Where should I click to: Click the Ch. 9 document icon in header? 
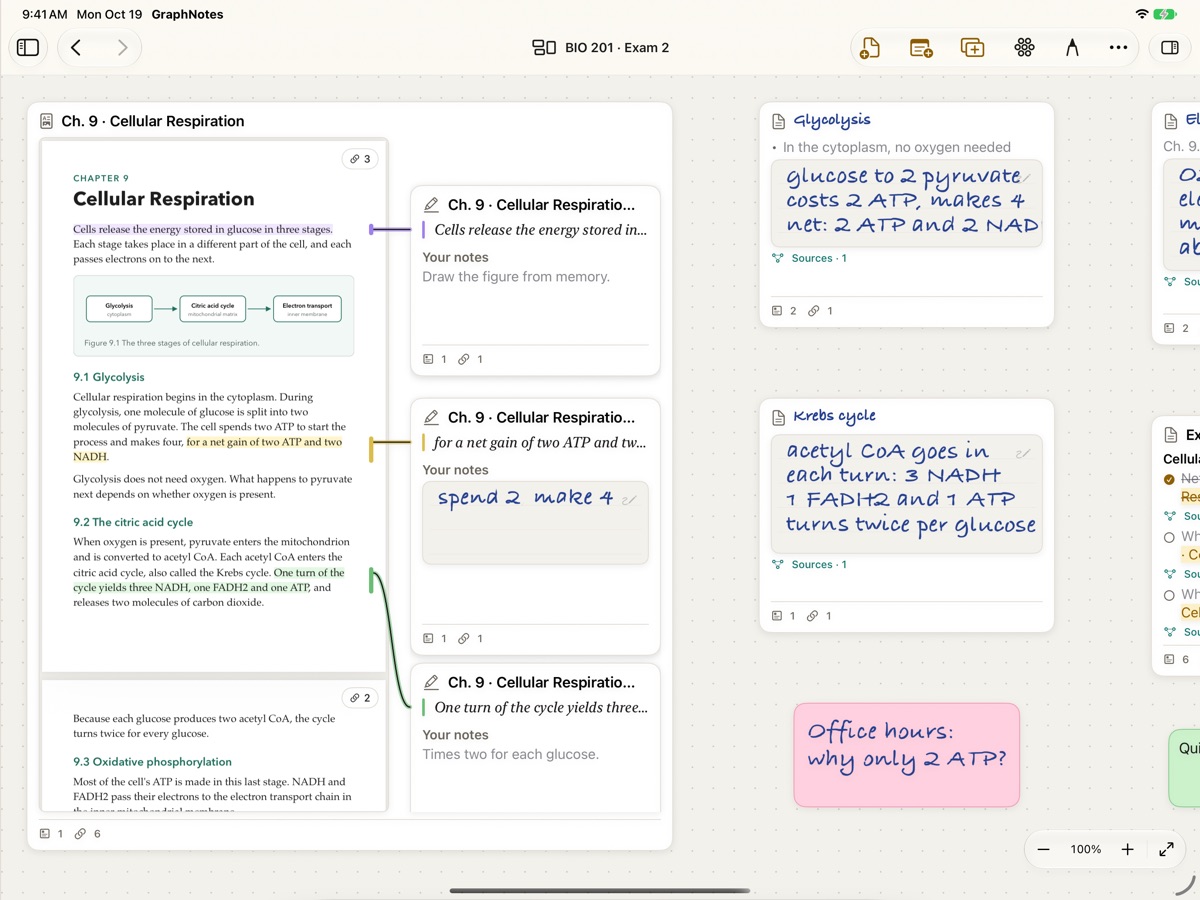[46, 121]
